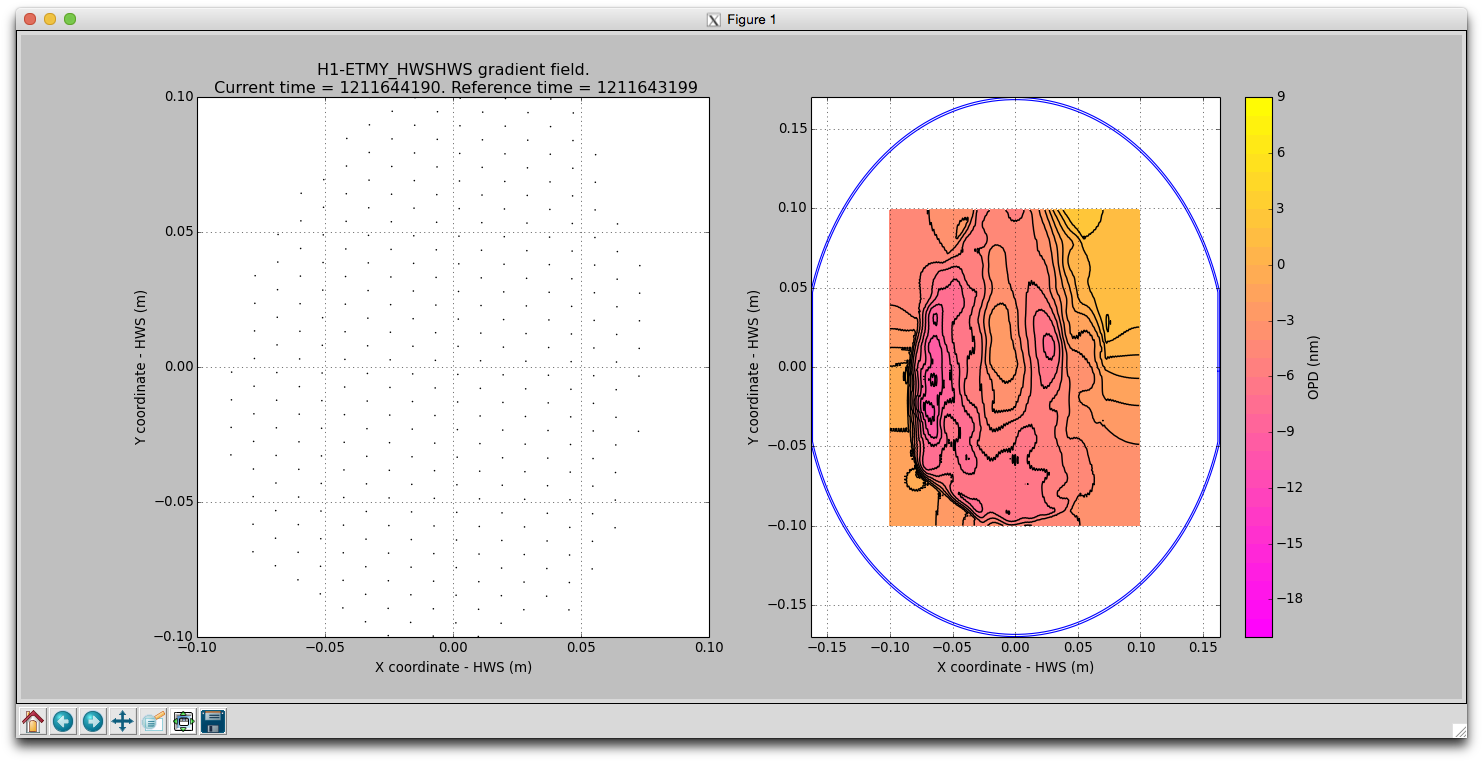Screen dimensions: 1483x762
Task: Minimize the Figure 1 window
Action: [50, 19]
